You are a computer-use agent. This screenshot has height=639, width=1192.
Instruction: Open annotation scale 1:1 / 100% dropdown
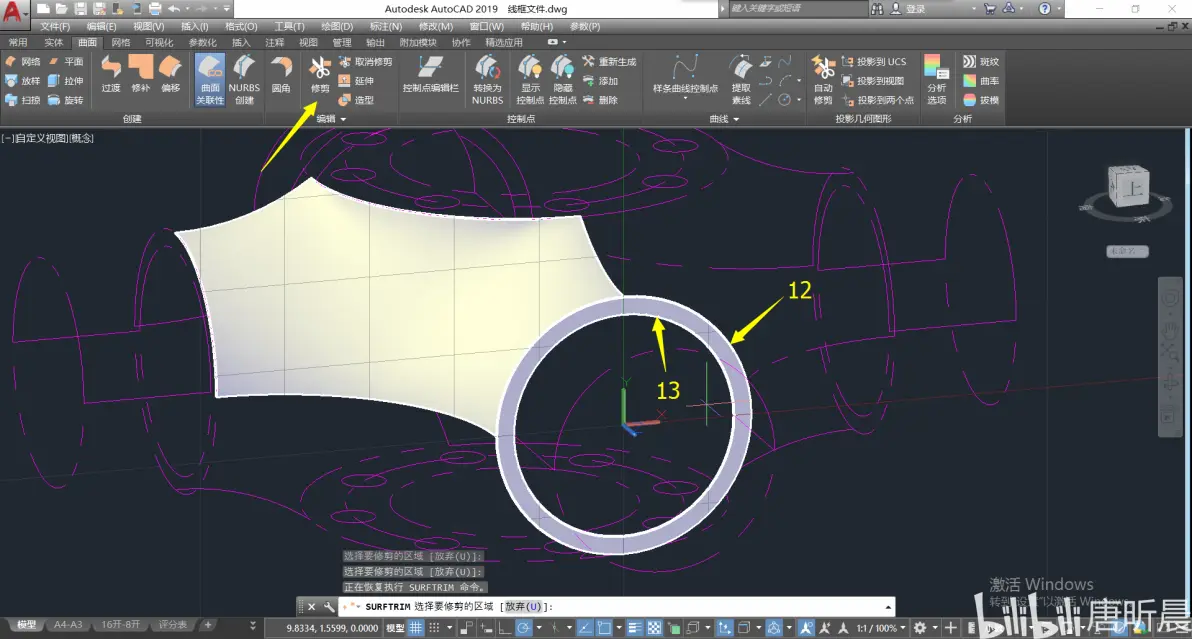pos(882,628)
